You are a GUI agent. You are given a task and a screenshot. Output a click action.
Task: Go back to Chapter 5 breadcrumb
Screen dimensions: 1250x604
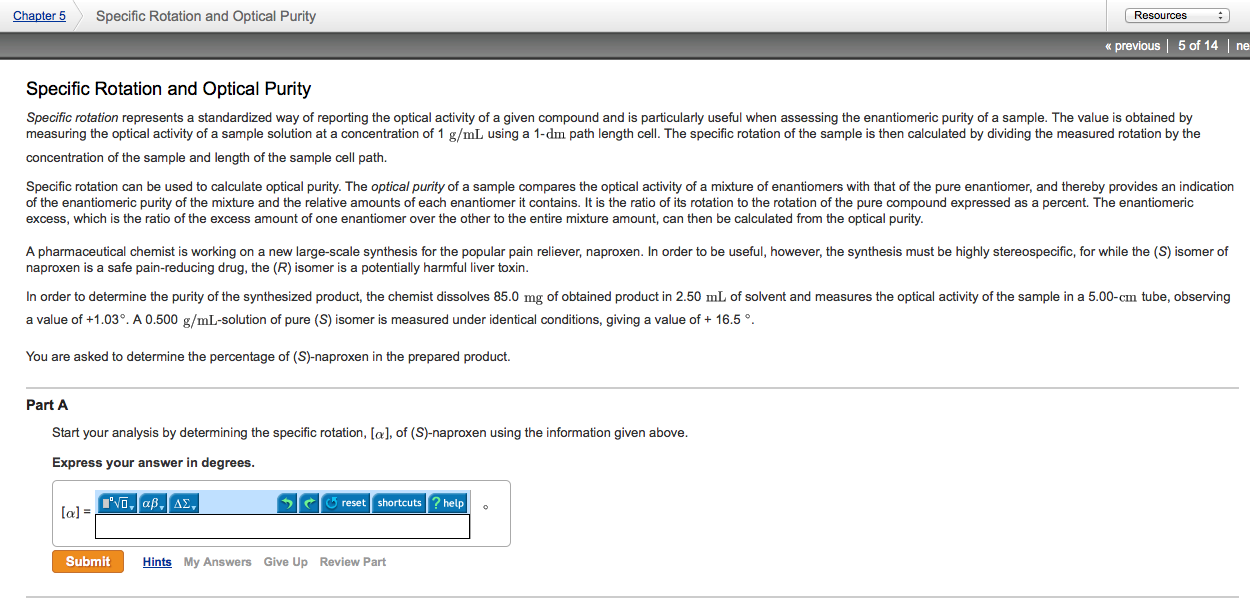40,16
